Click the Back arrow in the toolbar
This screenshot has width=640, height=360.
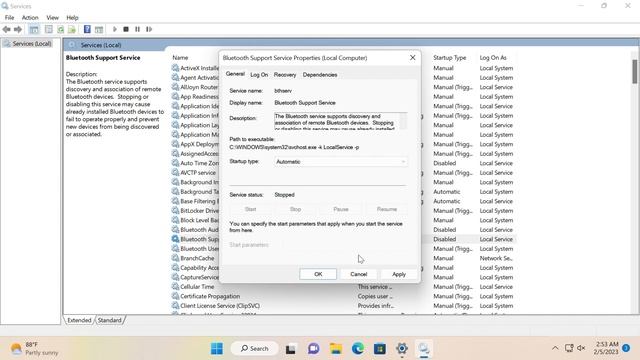click(7, 29)
